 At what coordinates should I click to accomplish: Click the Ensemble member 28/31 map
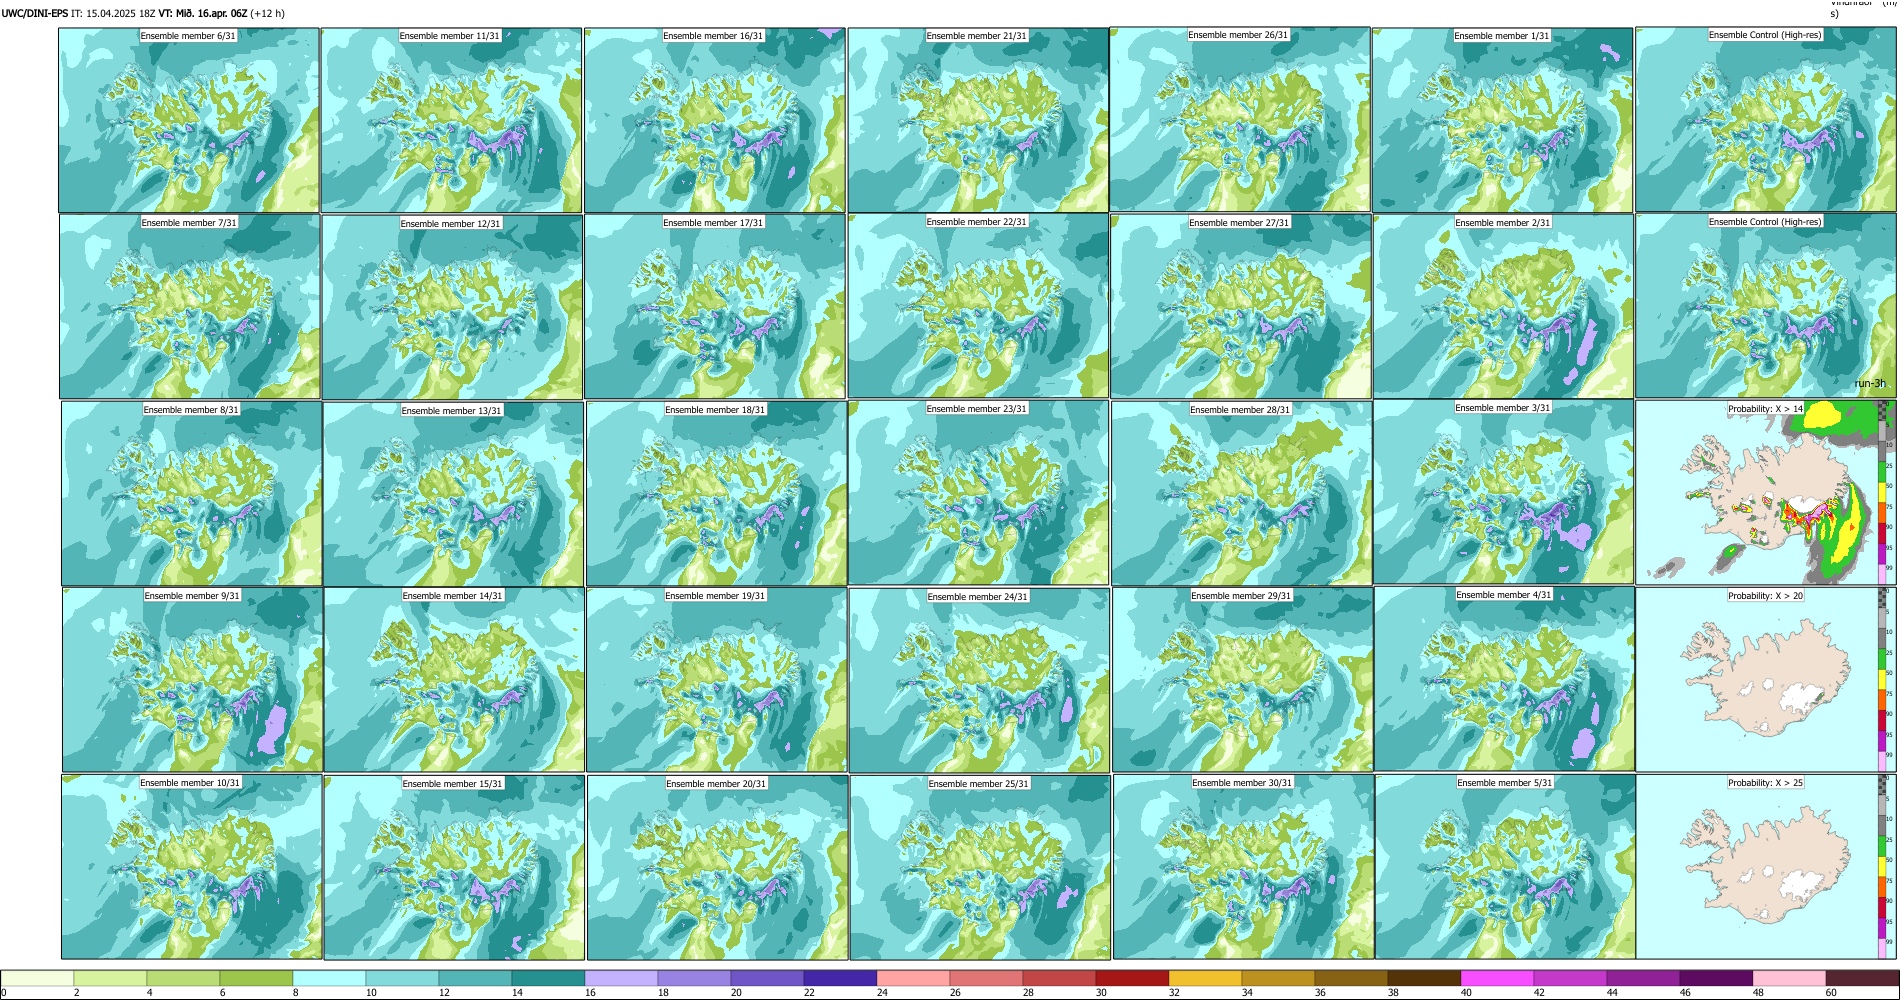pyautogui.click(x=1241, y=494)
